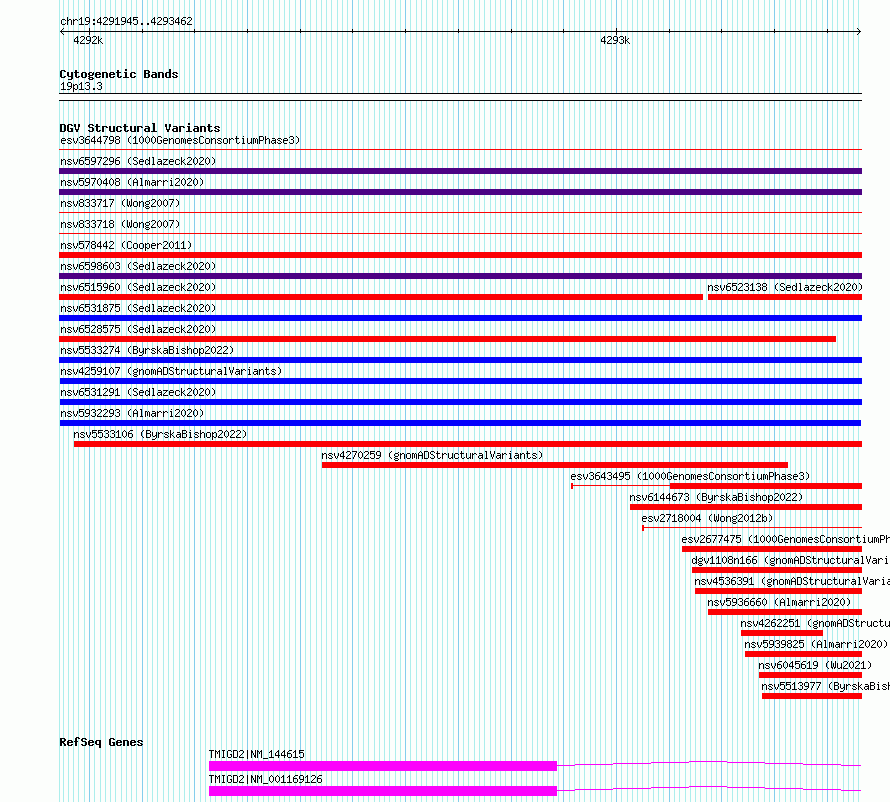
Task: Open nsv578442 Cooper2011 variant label
Action: 126,245
